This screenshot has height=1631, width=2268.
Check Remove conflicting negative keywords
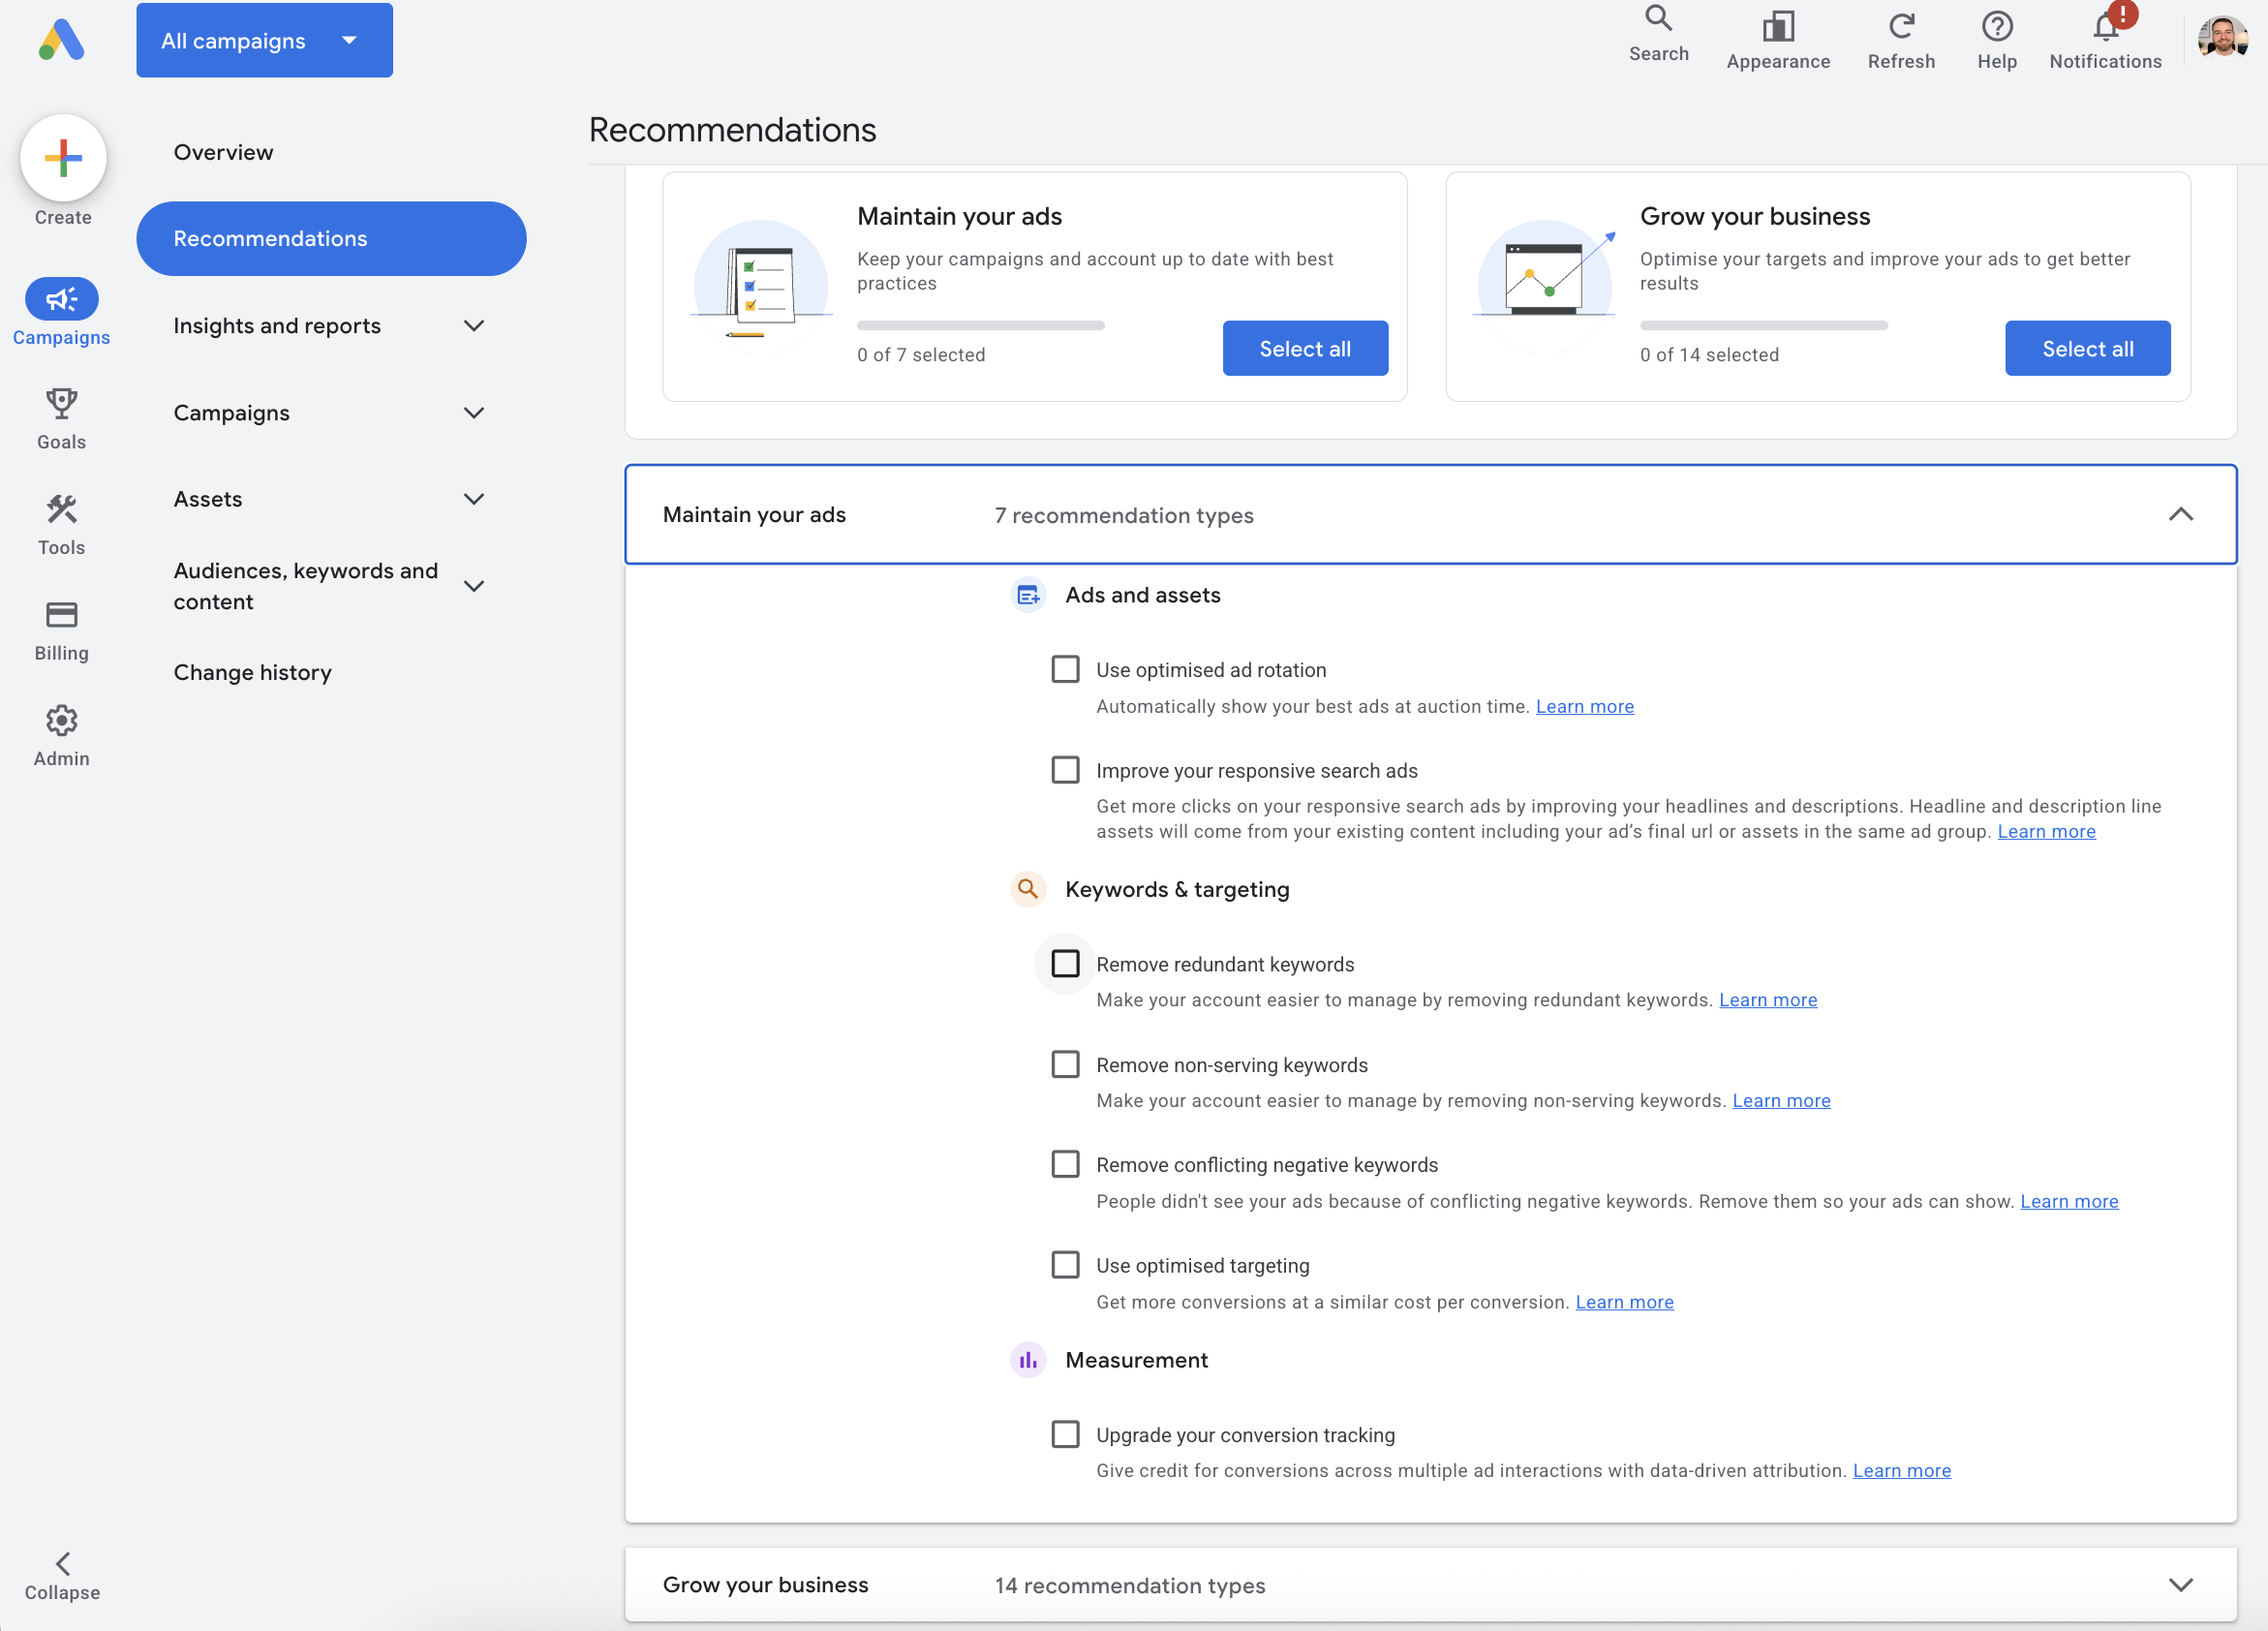(1065, 1164)
